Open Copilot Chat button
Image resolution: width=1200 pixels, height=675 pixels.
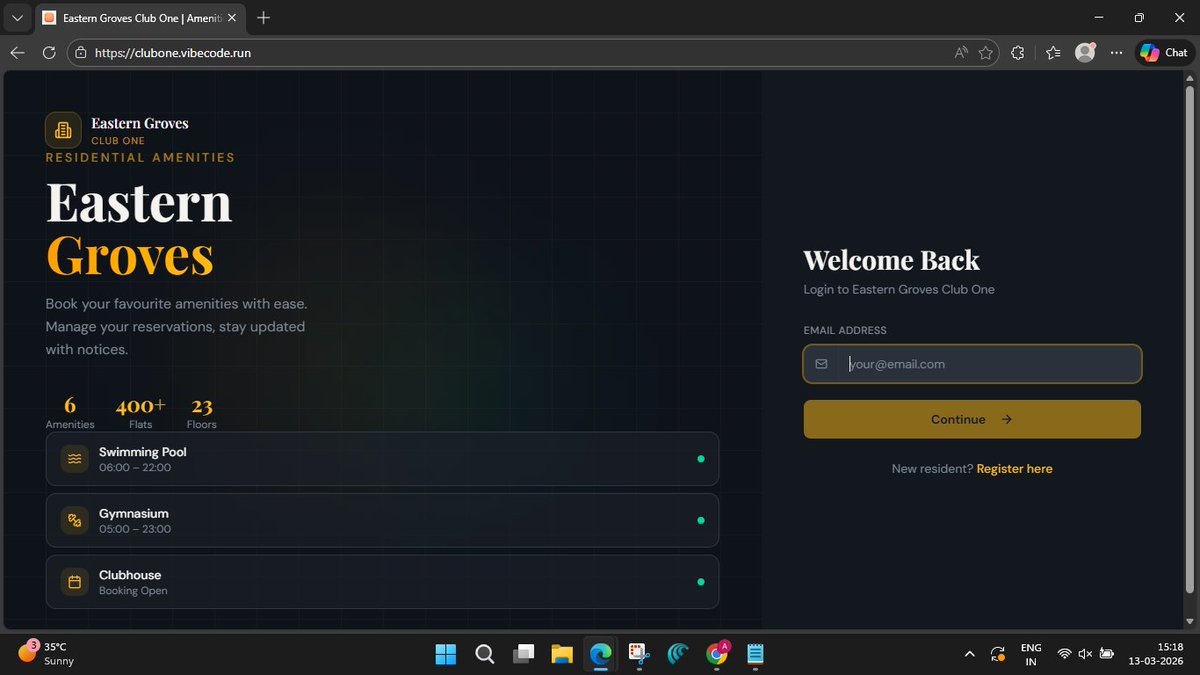[1164, 53]
